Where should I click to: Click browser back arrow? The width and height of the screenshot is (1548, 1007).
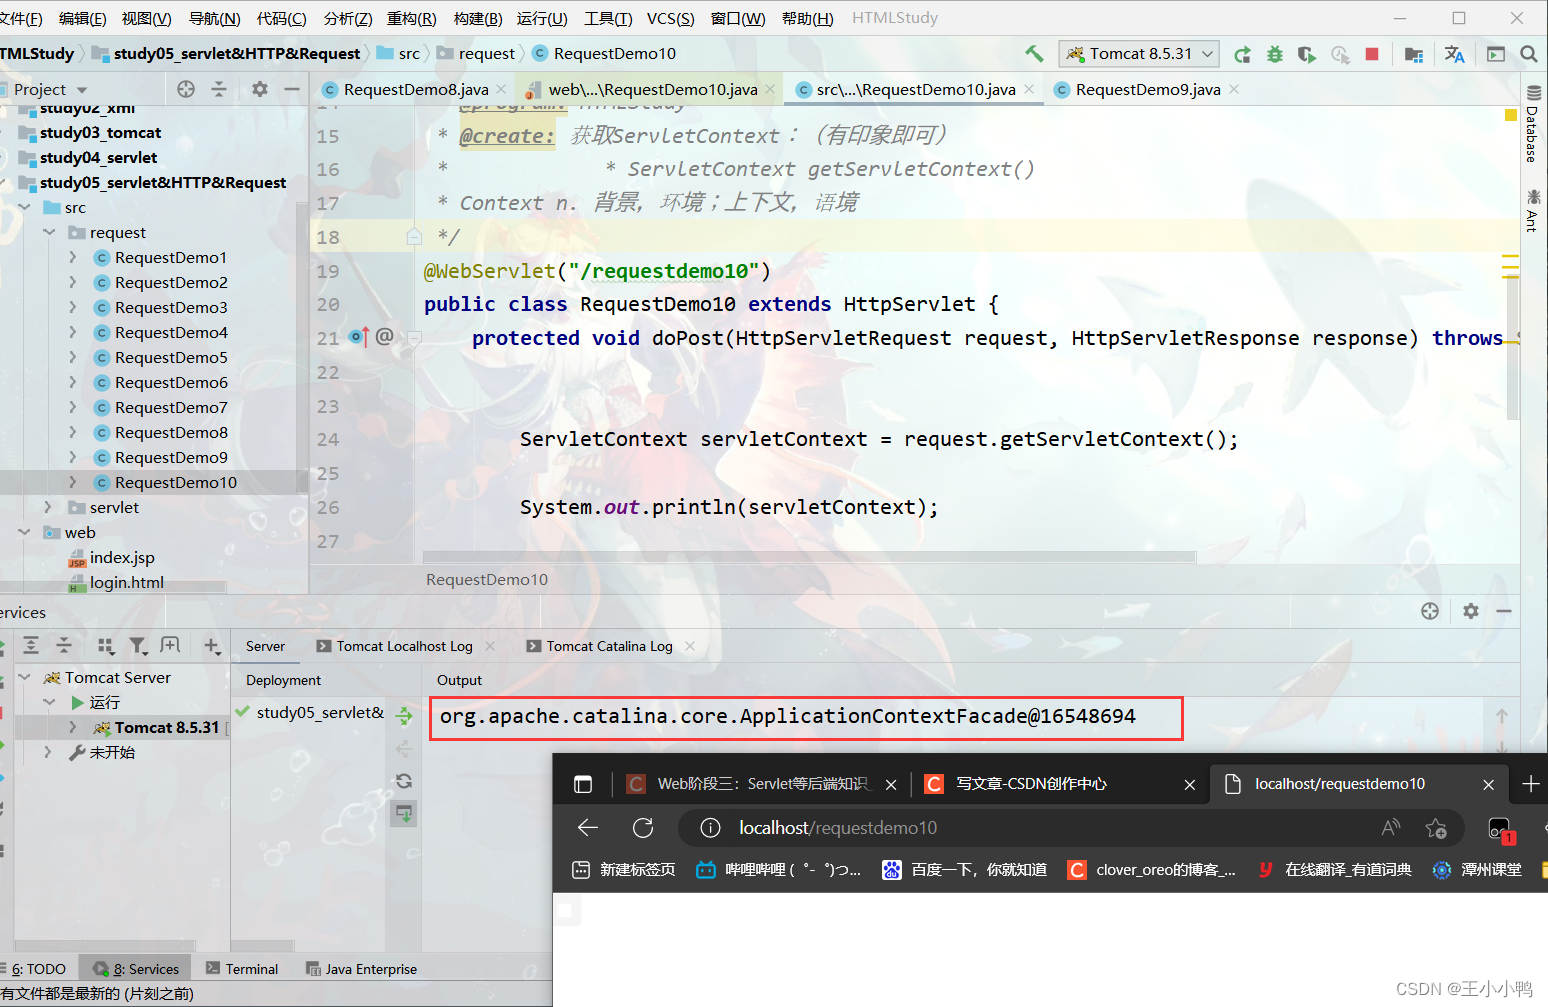point(588,828)
